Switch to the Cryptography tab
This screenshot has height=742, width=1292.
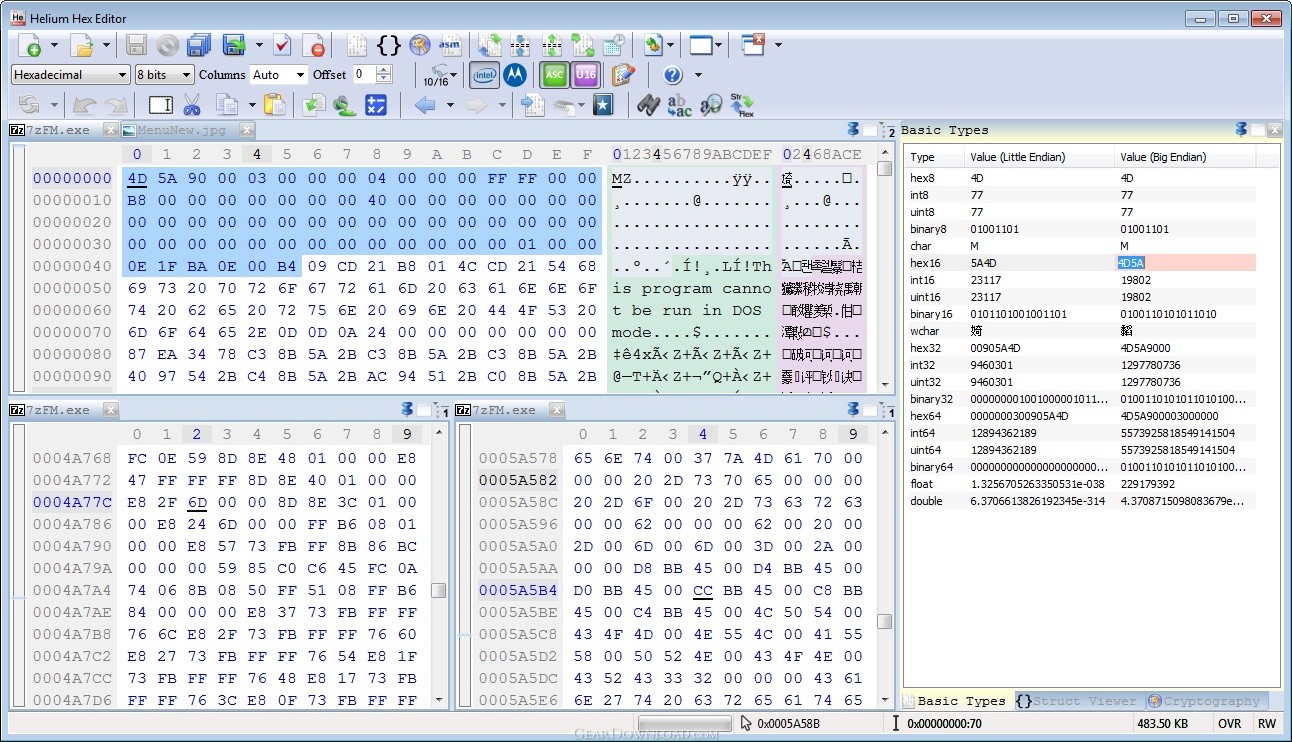[x=1204, y=701]
